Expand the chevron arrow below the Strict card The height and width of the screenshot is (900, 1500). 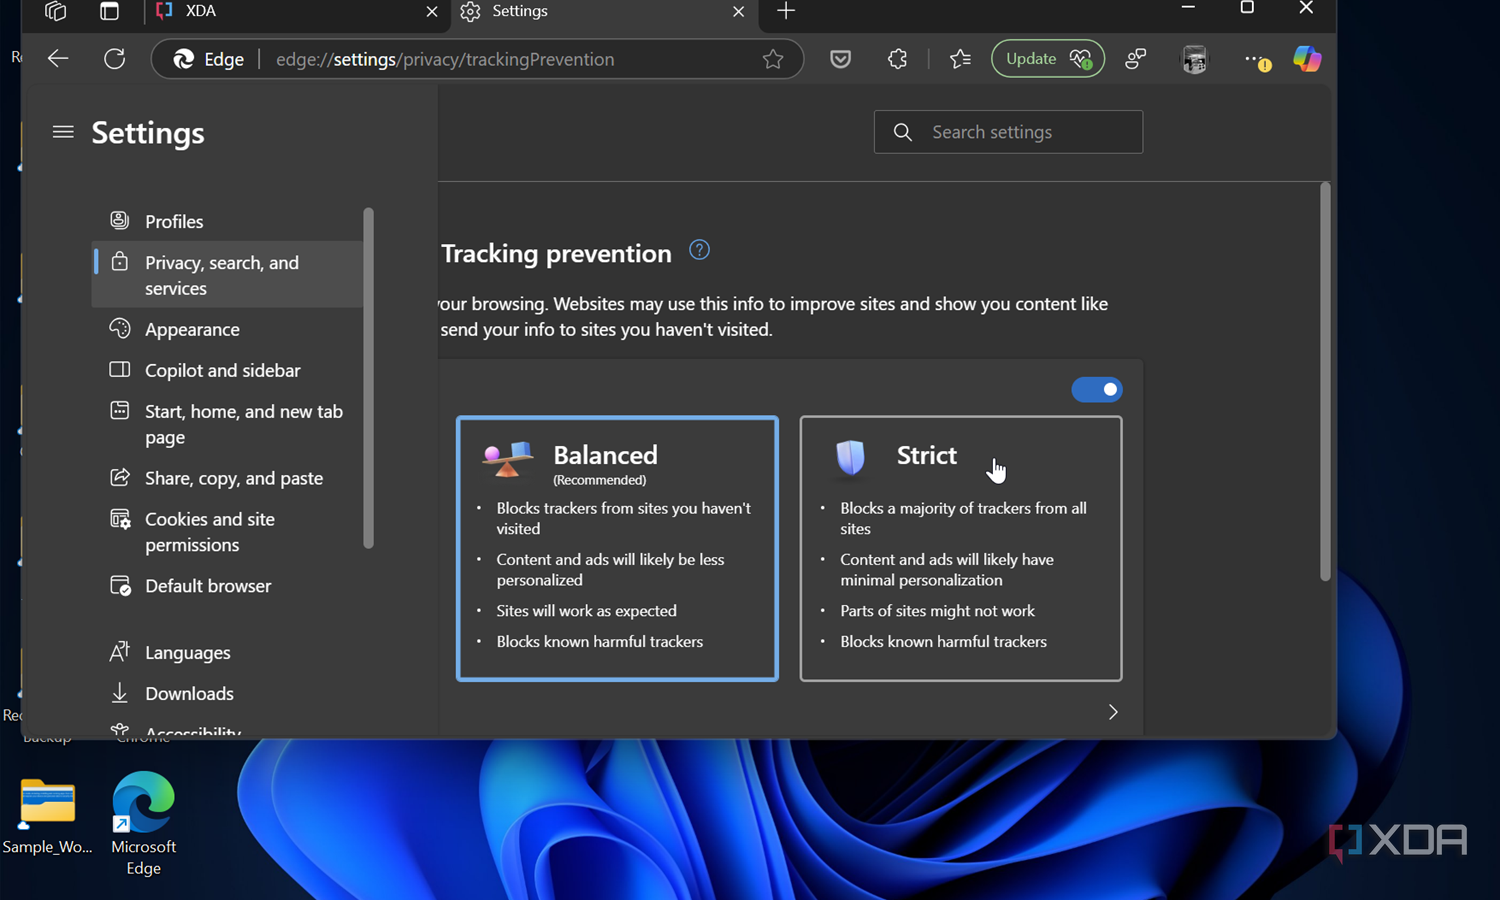[x=1113, y=712]
